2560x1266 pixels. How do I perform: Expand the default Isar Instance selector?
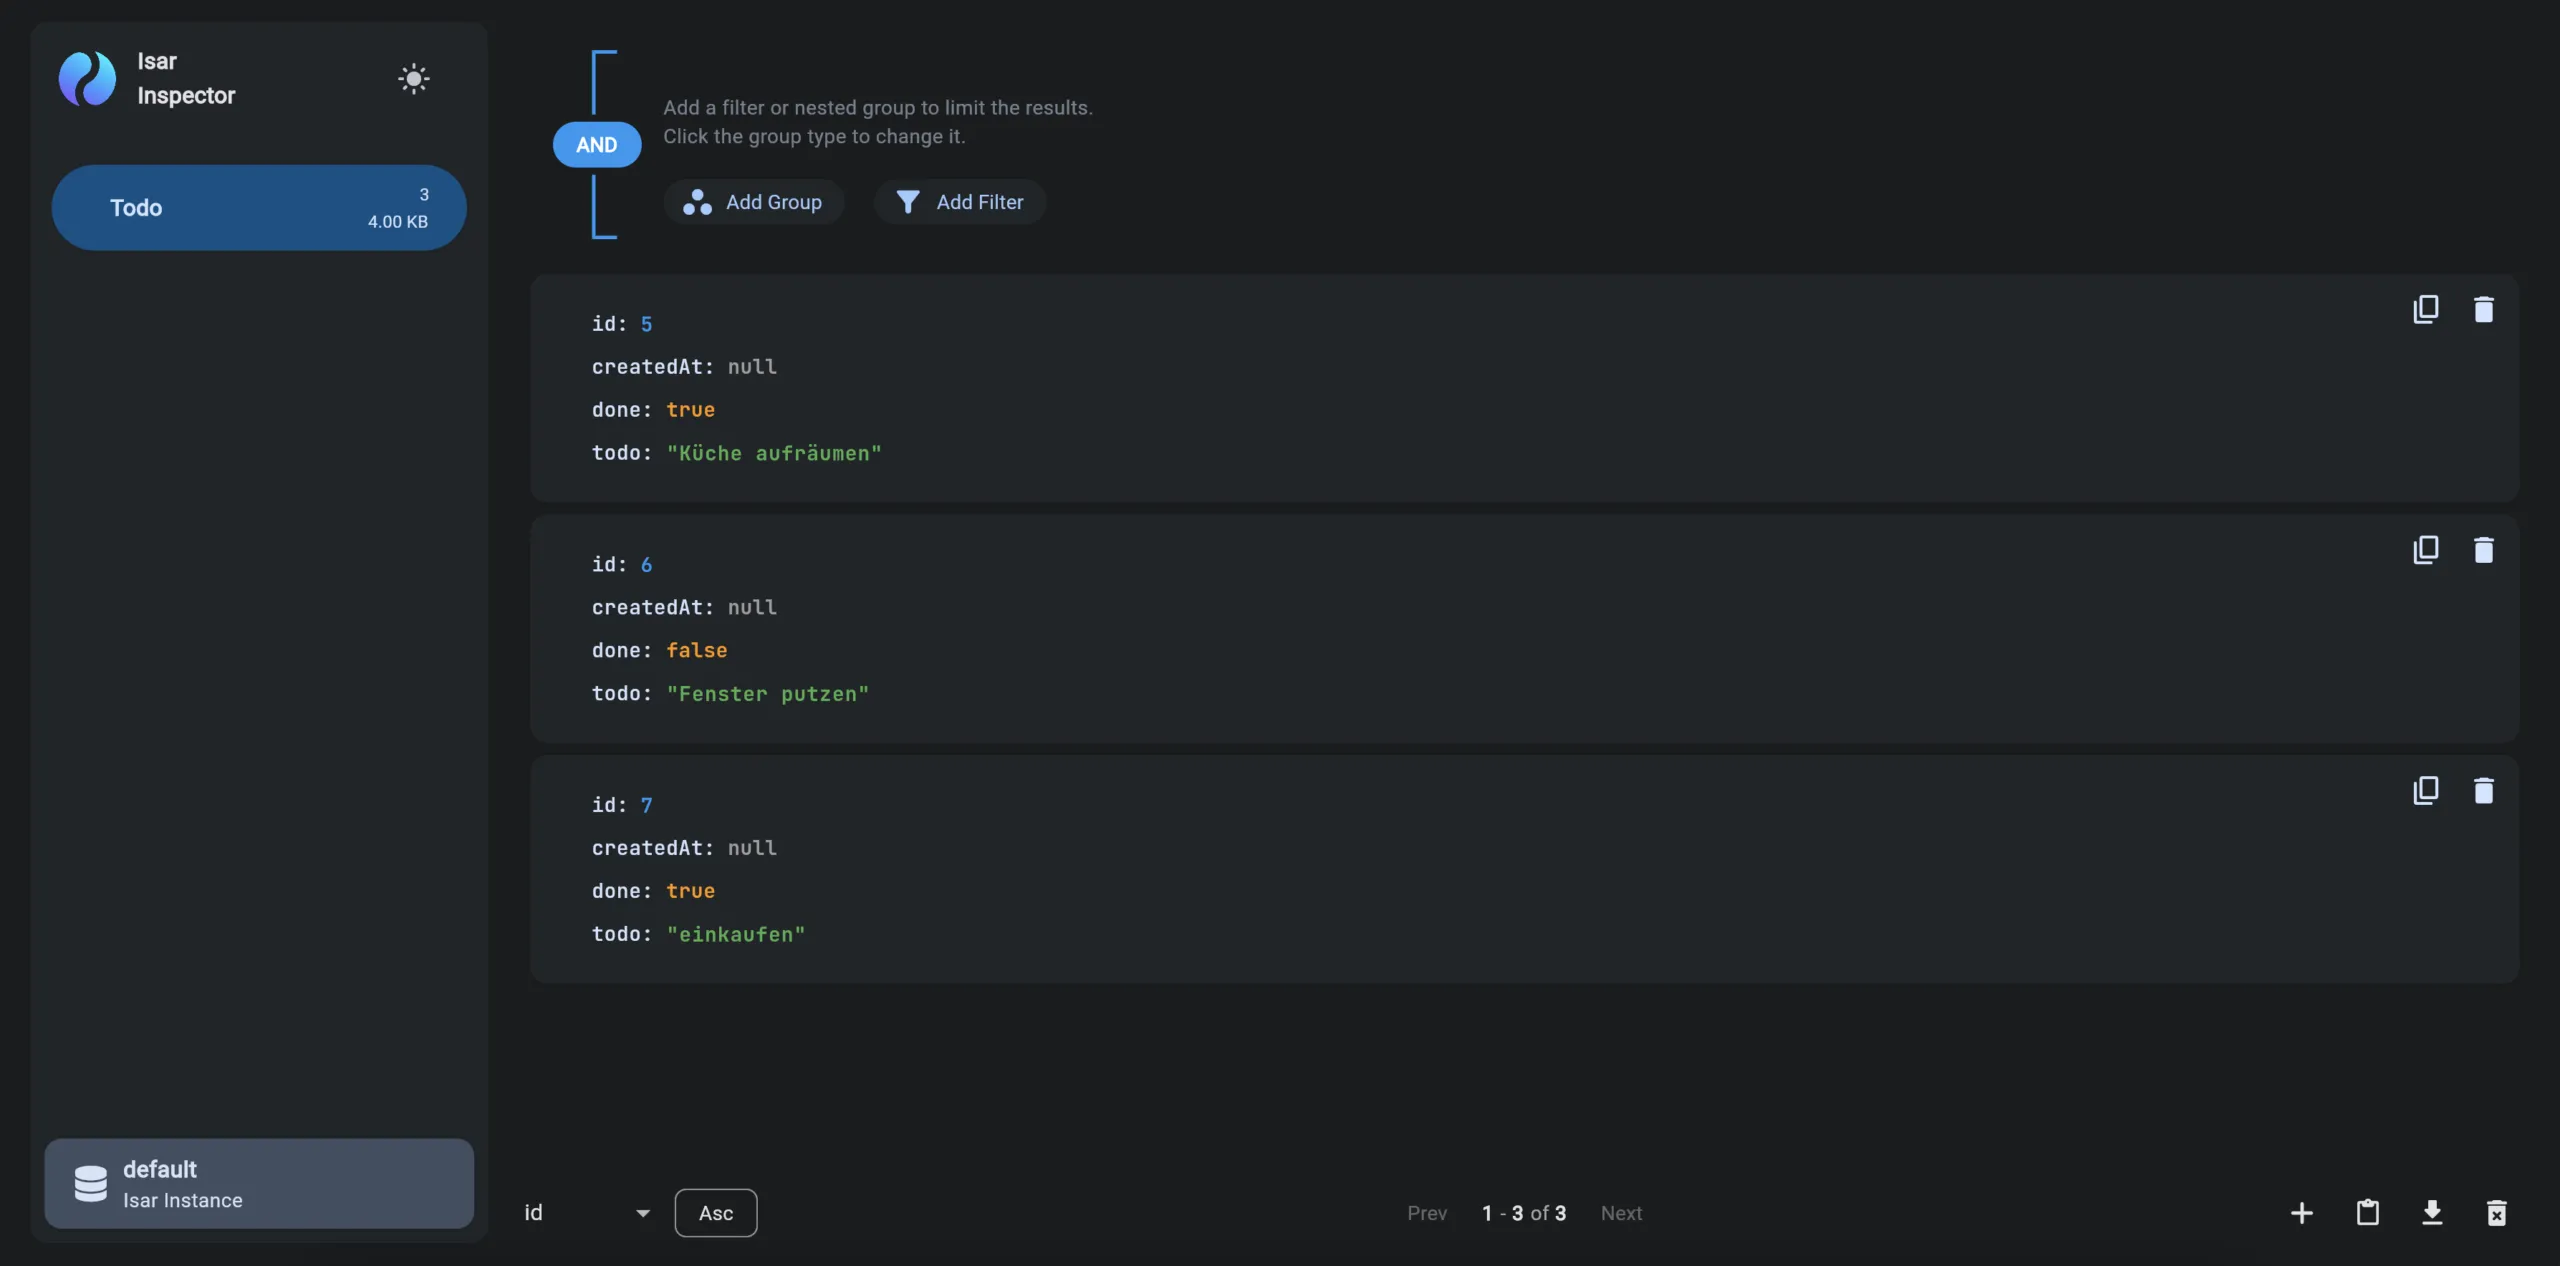(259, 1183)
